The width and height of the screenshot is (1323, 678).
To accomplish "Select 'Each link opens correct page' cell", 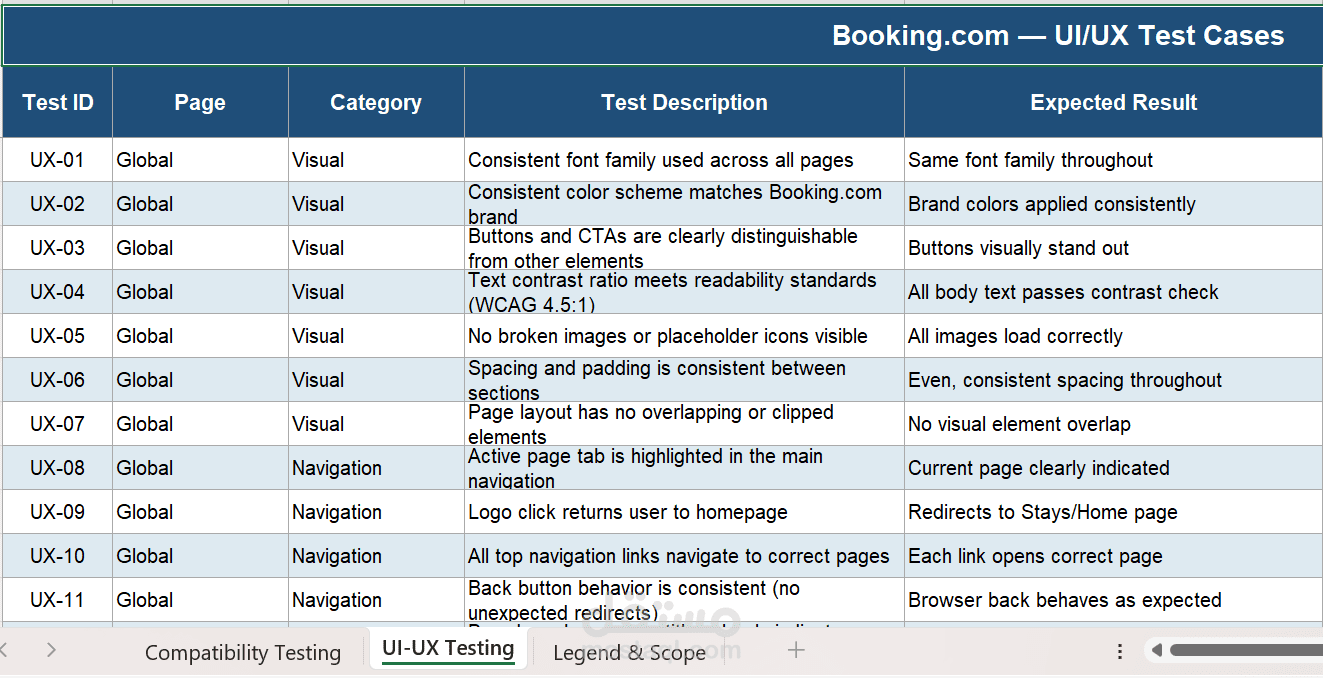I will 1113,556.
